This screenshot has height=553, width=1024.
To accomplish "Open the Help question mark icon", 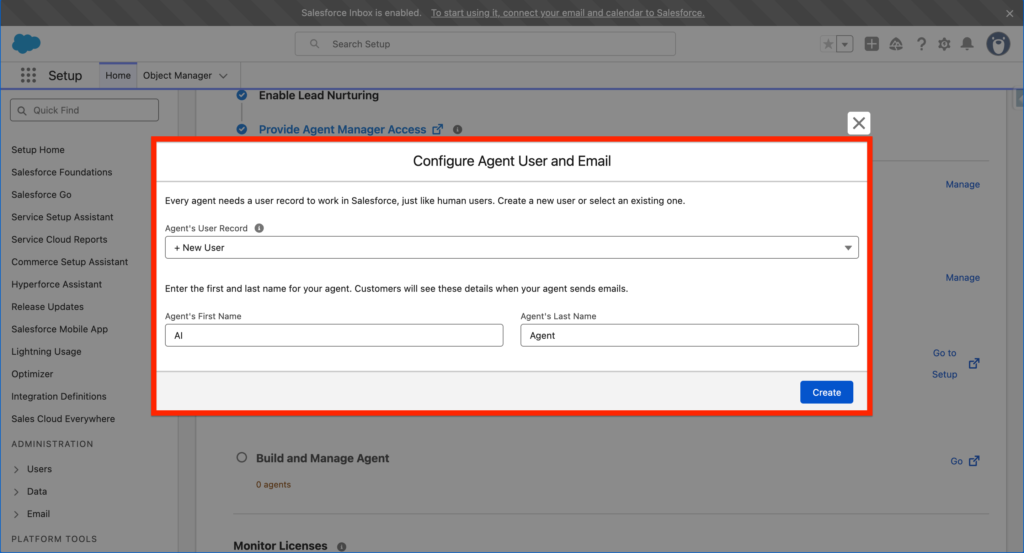I will point(921,44).
